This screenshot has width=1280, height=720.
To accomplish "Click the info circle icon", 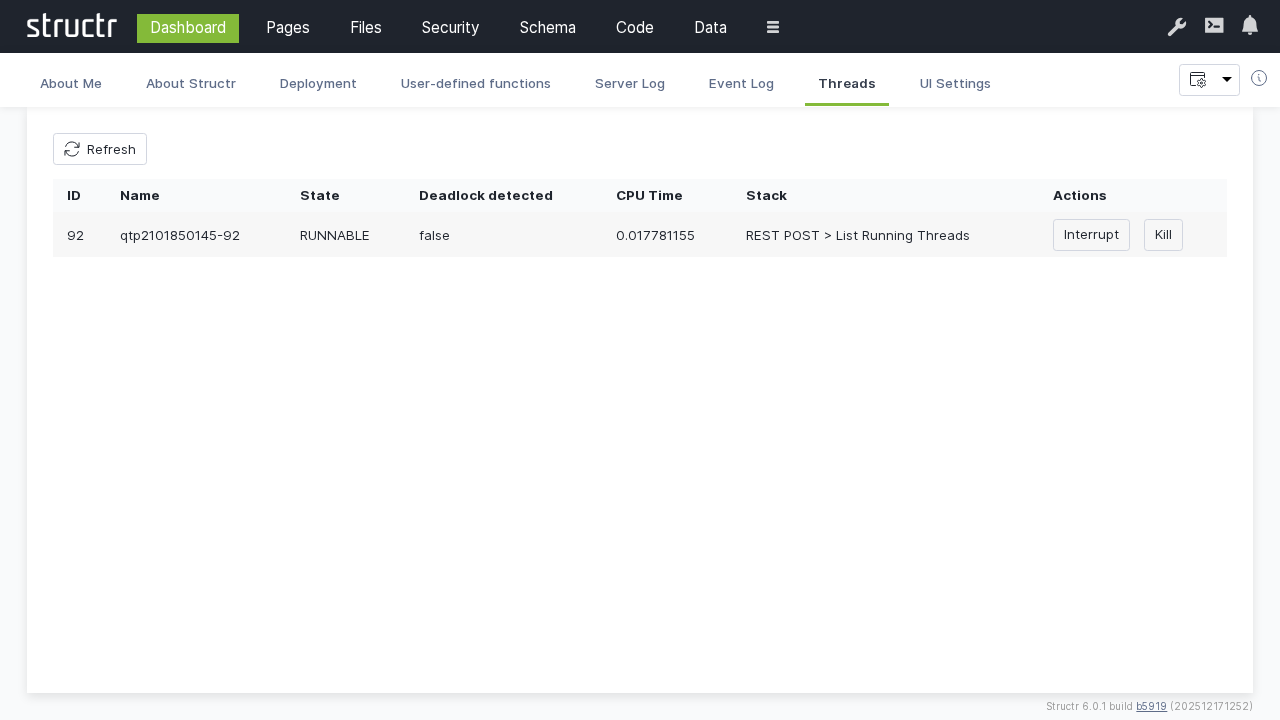I will (x=1259, y=78).
